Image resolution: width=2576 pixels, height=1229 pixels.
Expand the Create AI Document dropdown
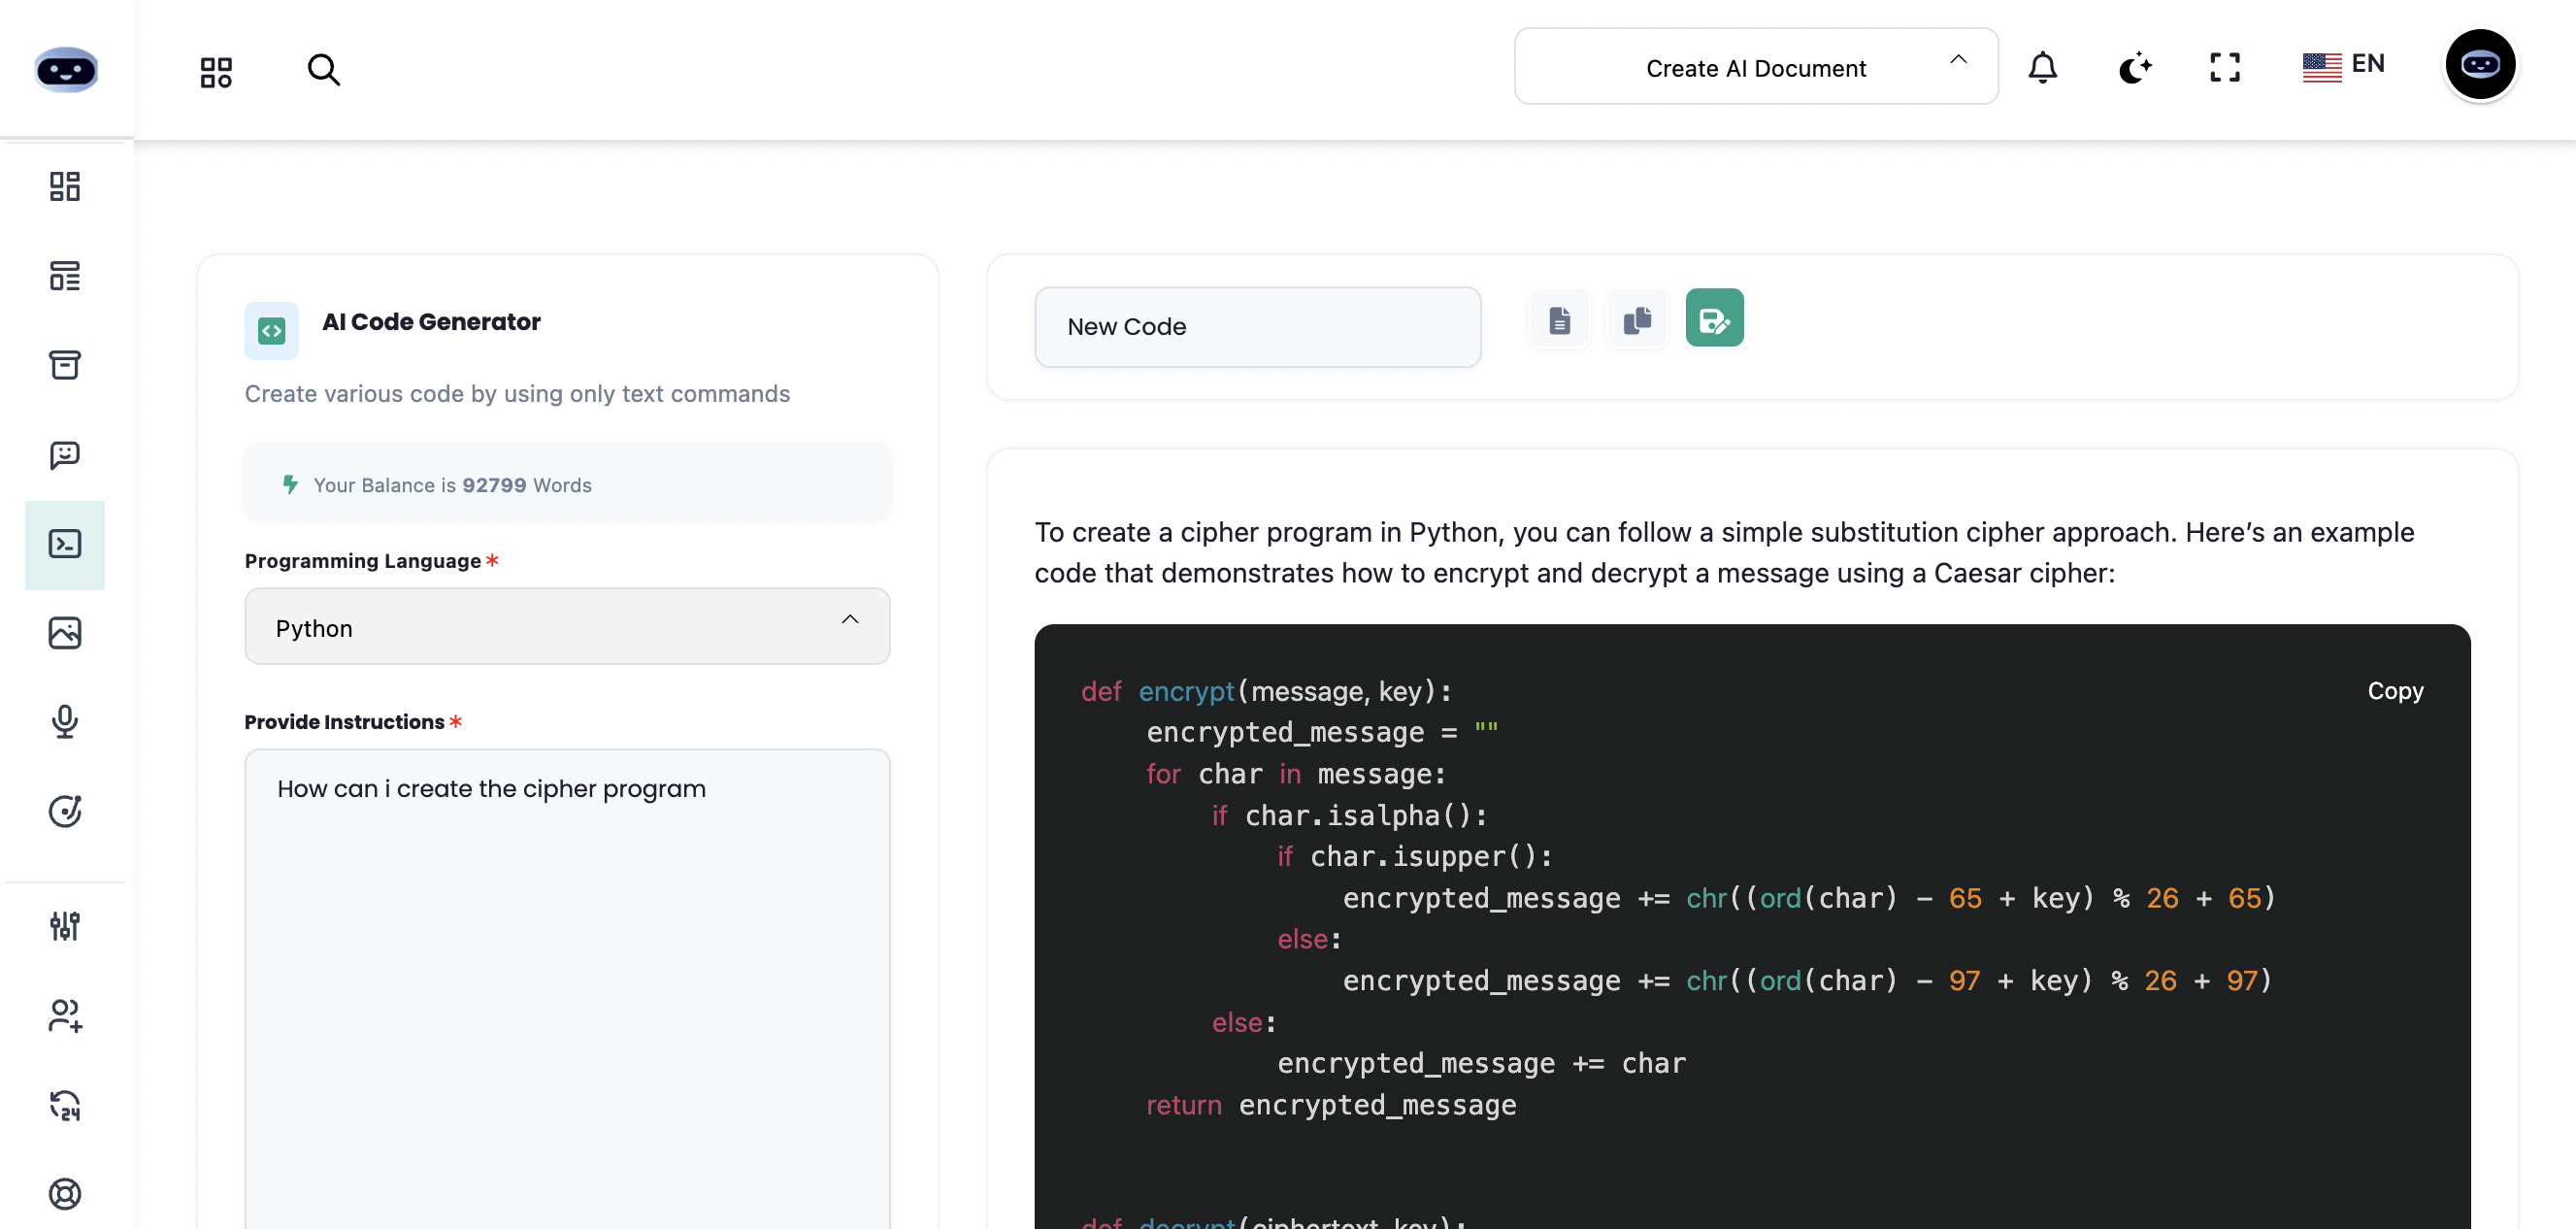1756,66
